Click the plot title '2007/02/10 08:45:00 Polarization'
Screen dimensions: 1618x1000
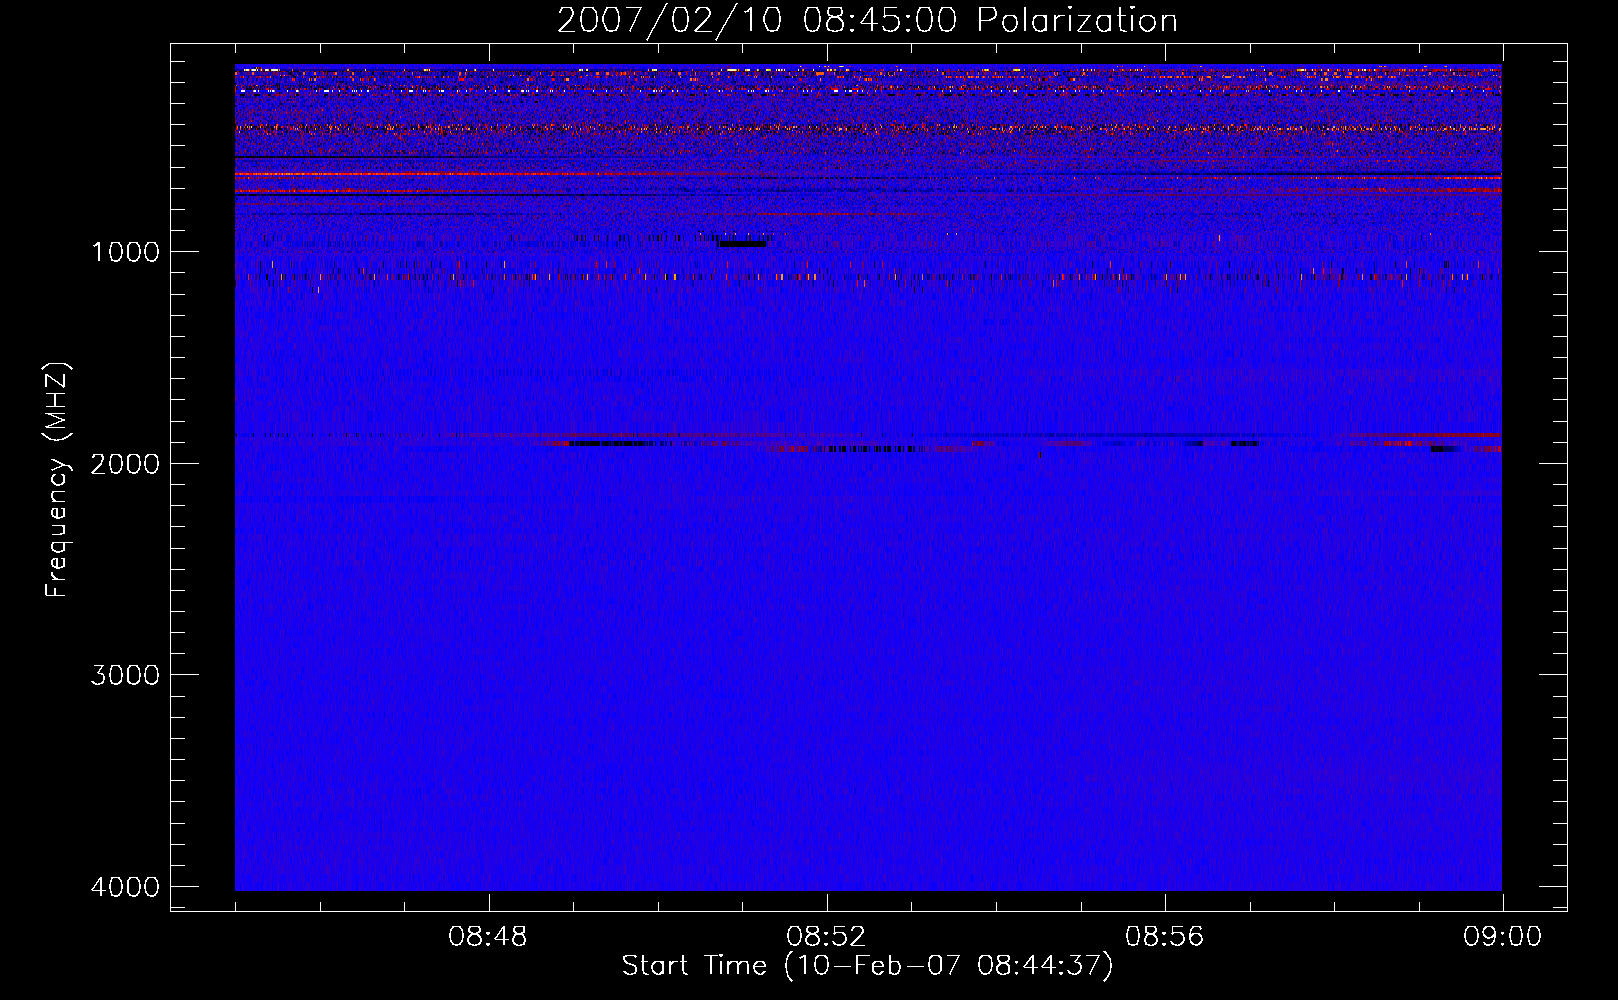[867, 21]
